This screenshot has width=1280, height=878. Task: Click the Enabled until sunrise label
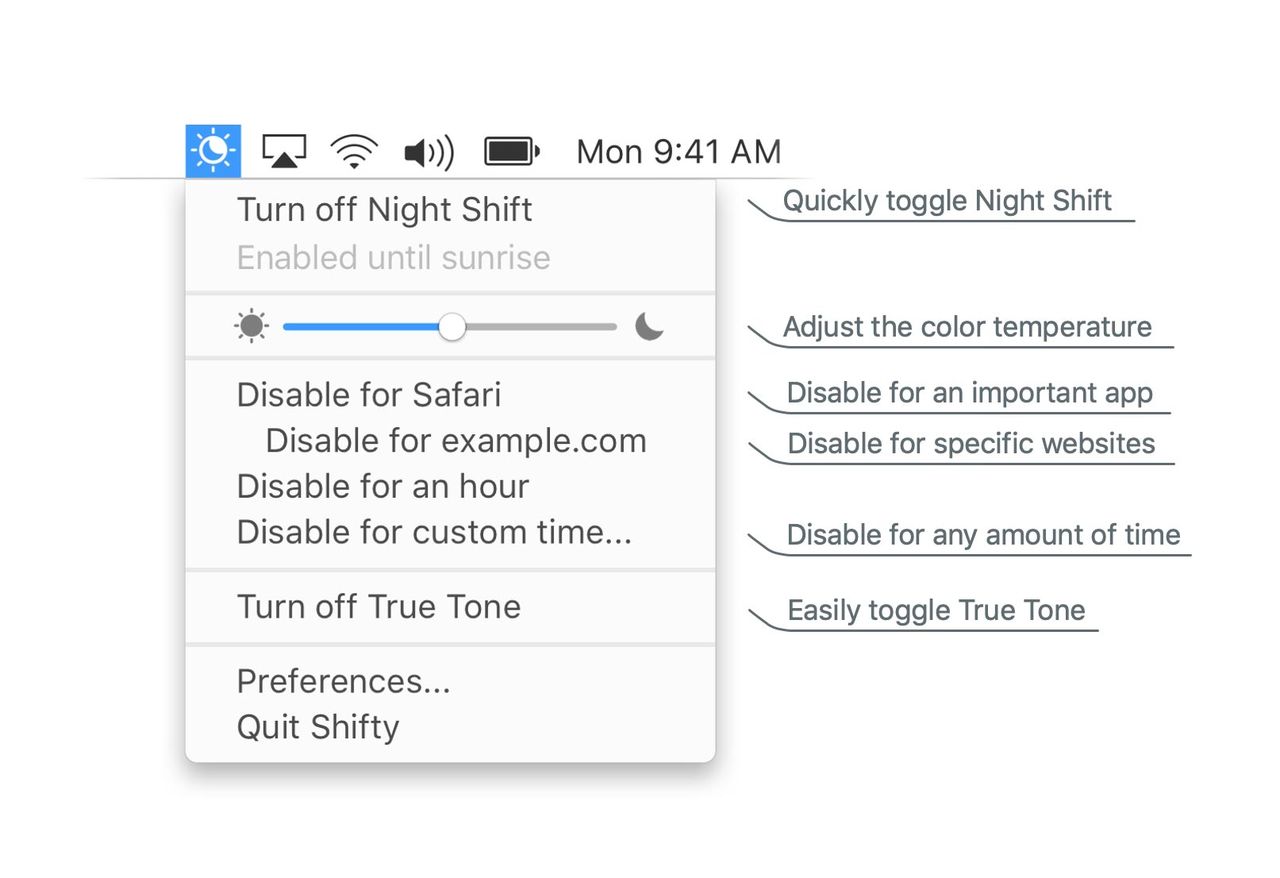tap(393, 257)
